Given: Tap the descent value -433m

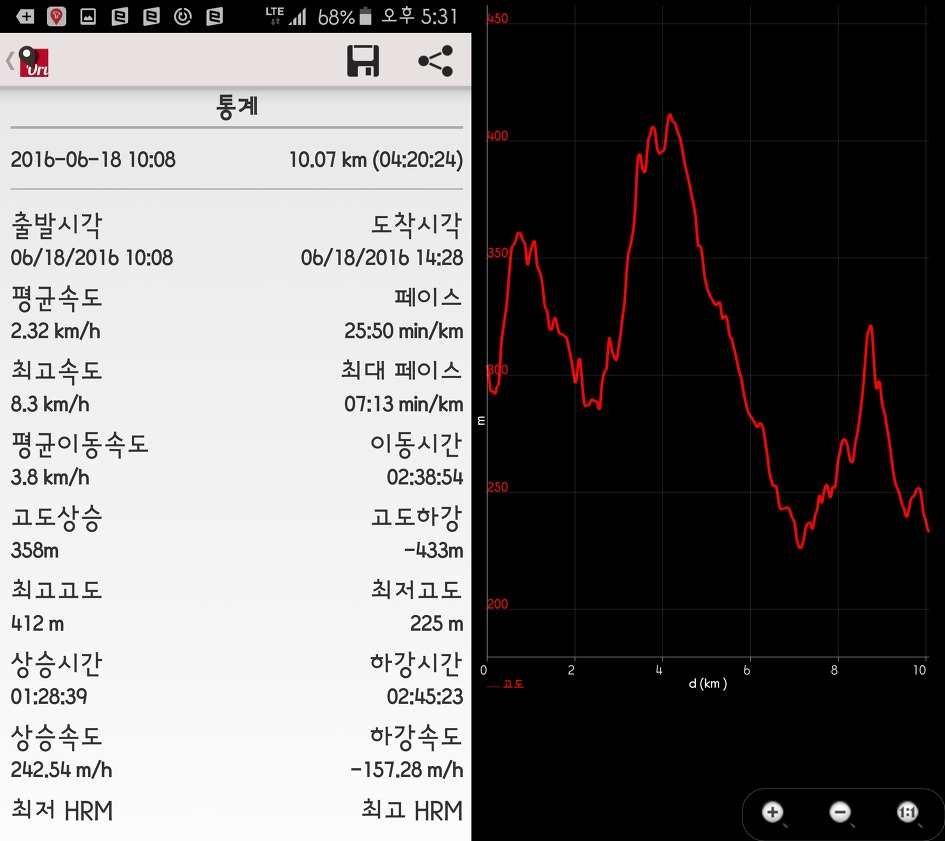Looking at the screenshot, I should pos(433,550).
